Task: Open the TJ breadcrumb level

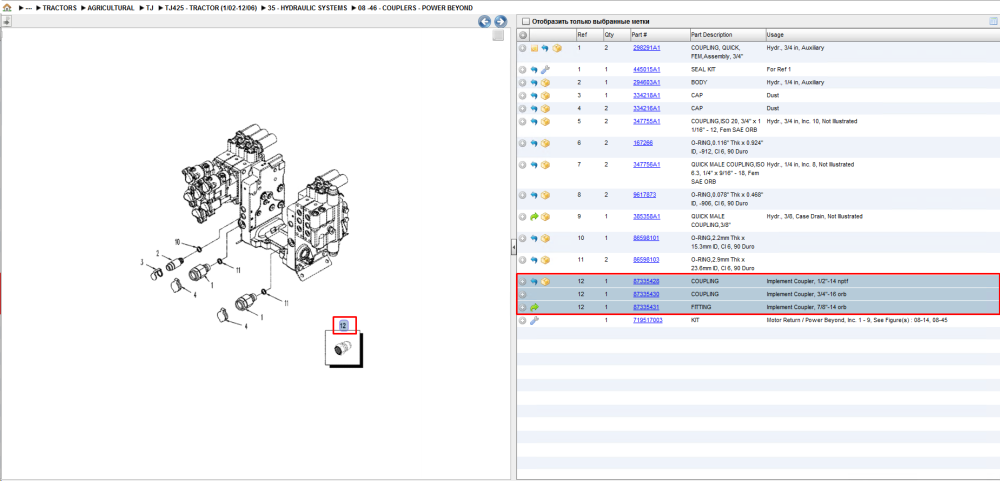Action: coord(150,8)
